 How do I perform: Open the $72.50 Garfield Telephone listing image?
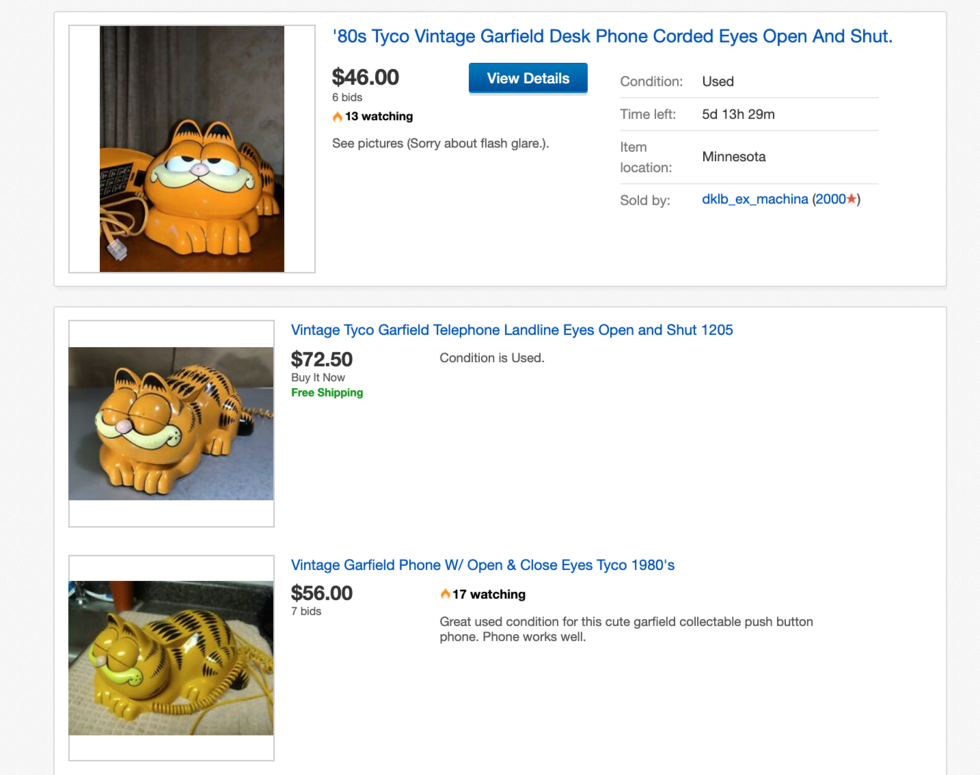click(171, 423)
